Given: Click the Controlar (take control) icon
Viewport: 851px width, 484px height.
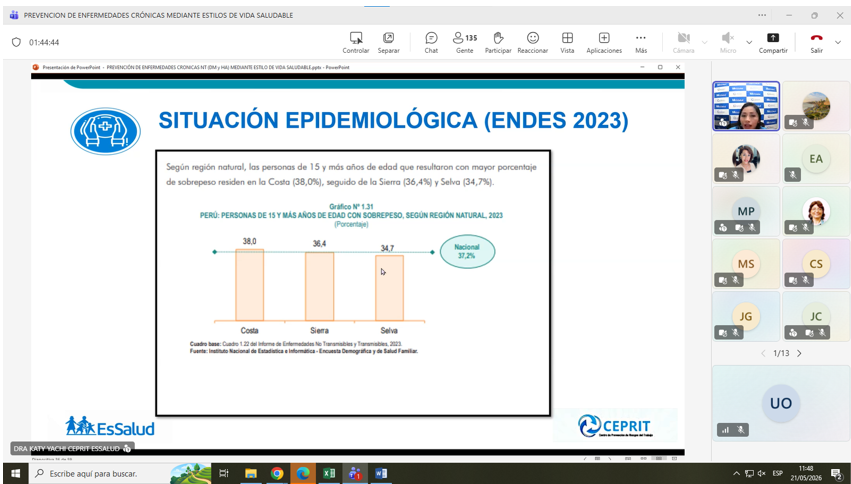Looking at the screenshot, I should [x=356, y=37].
